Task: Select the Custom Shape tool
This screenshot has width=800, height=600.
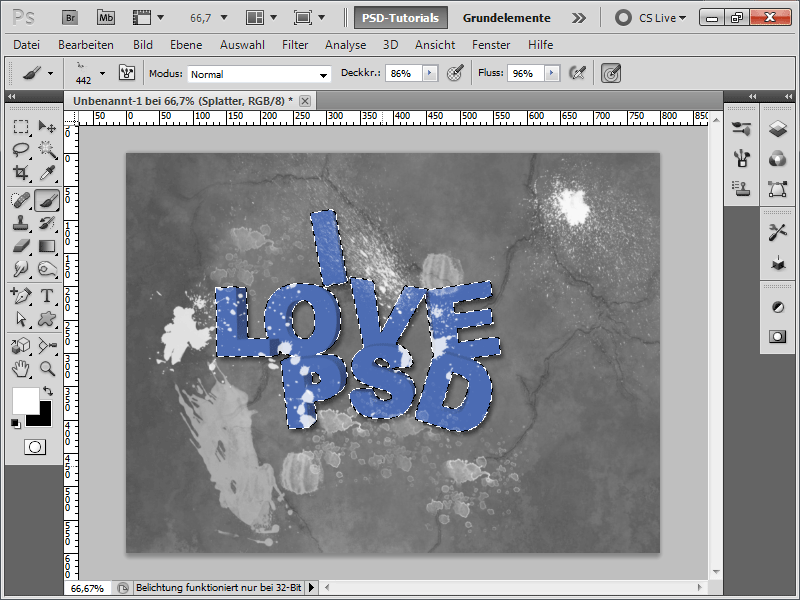Action: [x=47, y=319]
